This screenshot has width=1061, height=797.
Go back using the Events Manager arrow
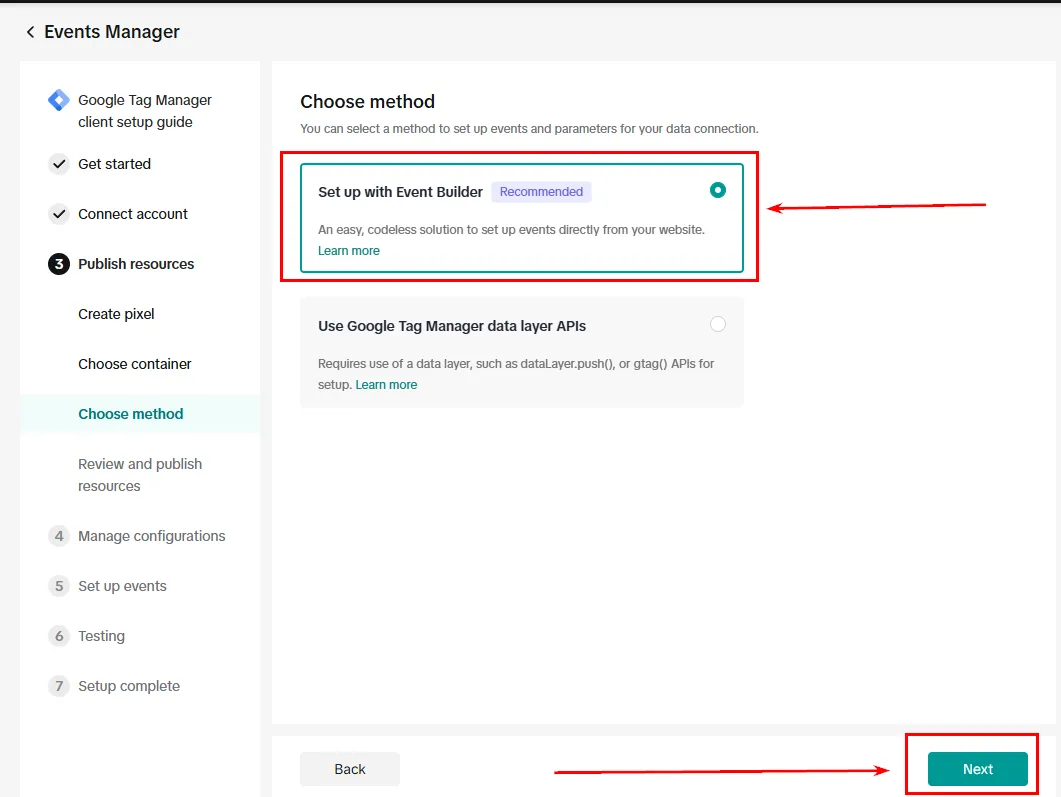(x=30, y=32)
